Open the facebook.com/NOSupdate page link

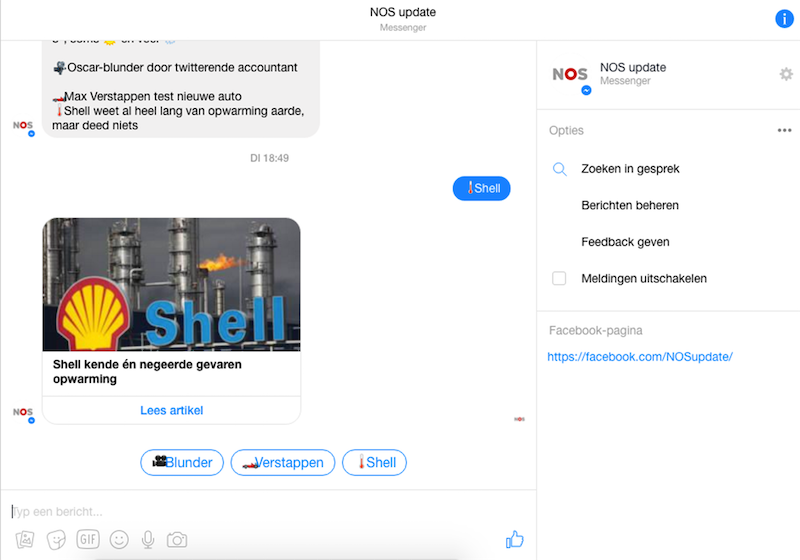coord(640,357)
